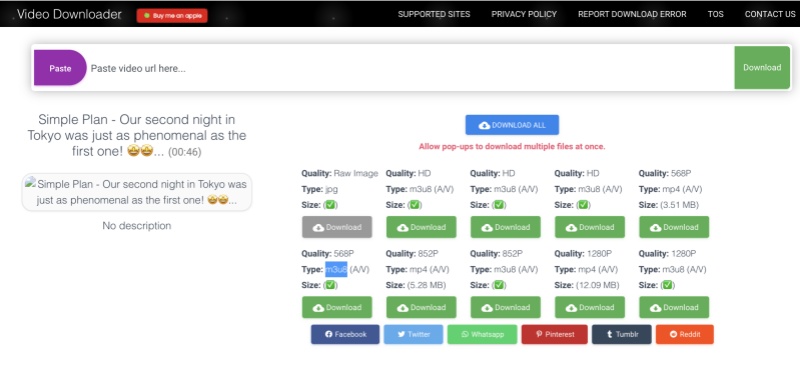Click the 'Allow pop-ups to download multiple files' notice
The width and height of the screenshot is (800, 369).
[512, 146]
